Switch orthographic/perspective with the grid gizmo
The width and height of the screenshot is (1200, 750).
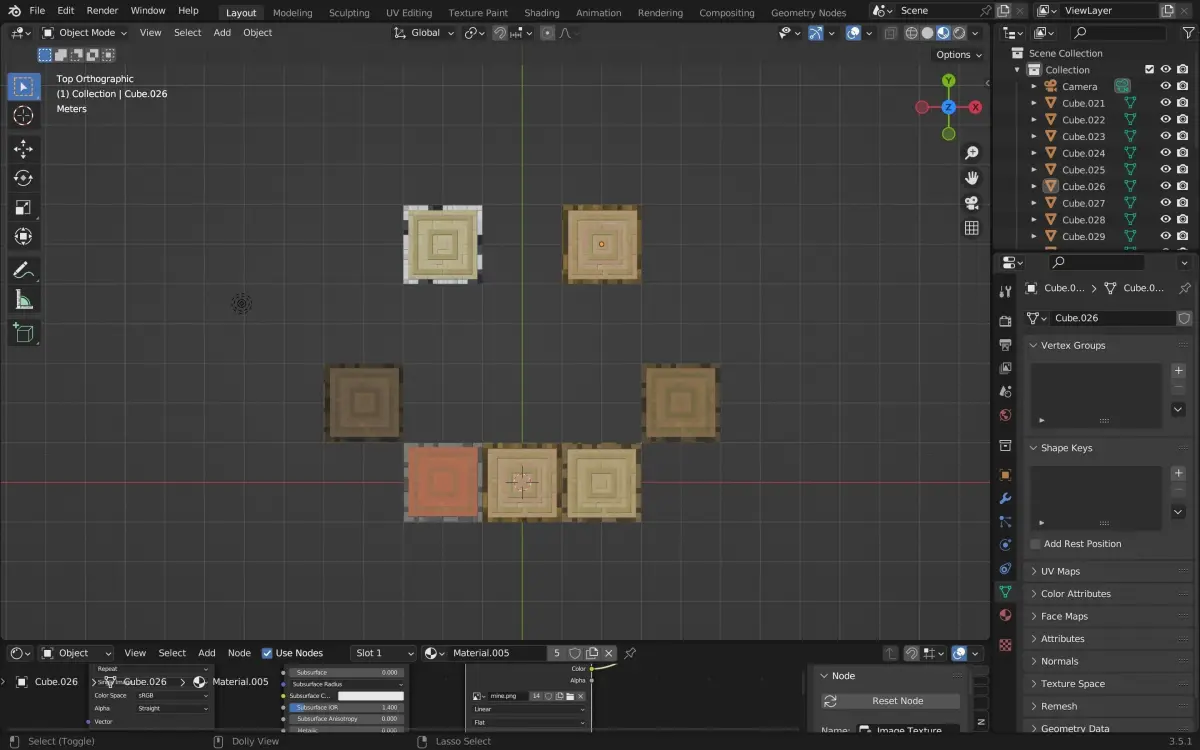pyautogui.click(x=971, y=228)
